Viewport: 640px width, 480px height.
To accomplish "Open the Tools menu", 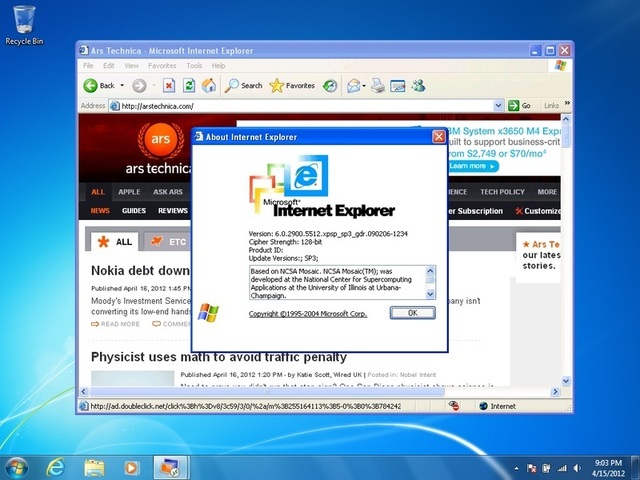I will [194, 66].
